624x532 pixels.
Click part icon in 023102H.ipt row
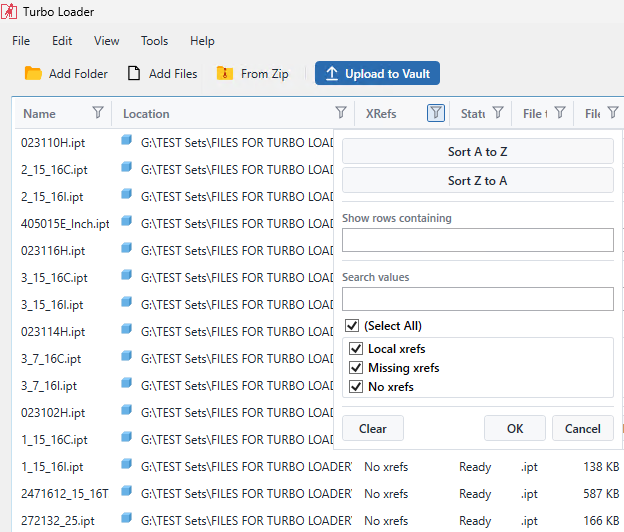tap(127, 410)
